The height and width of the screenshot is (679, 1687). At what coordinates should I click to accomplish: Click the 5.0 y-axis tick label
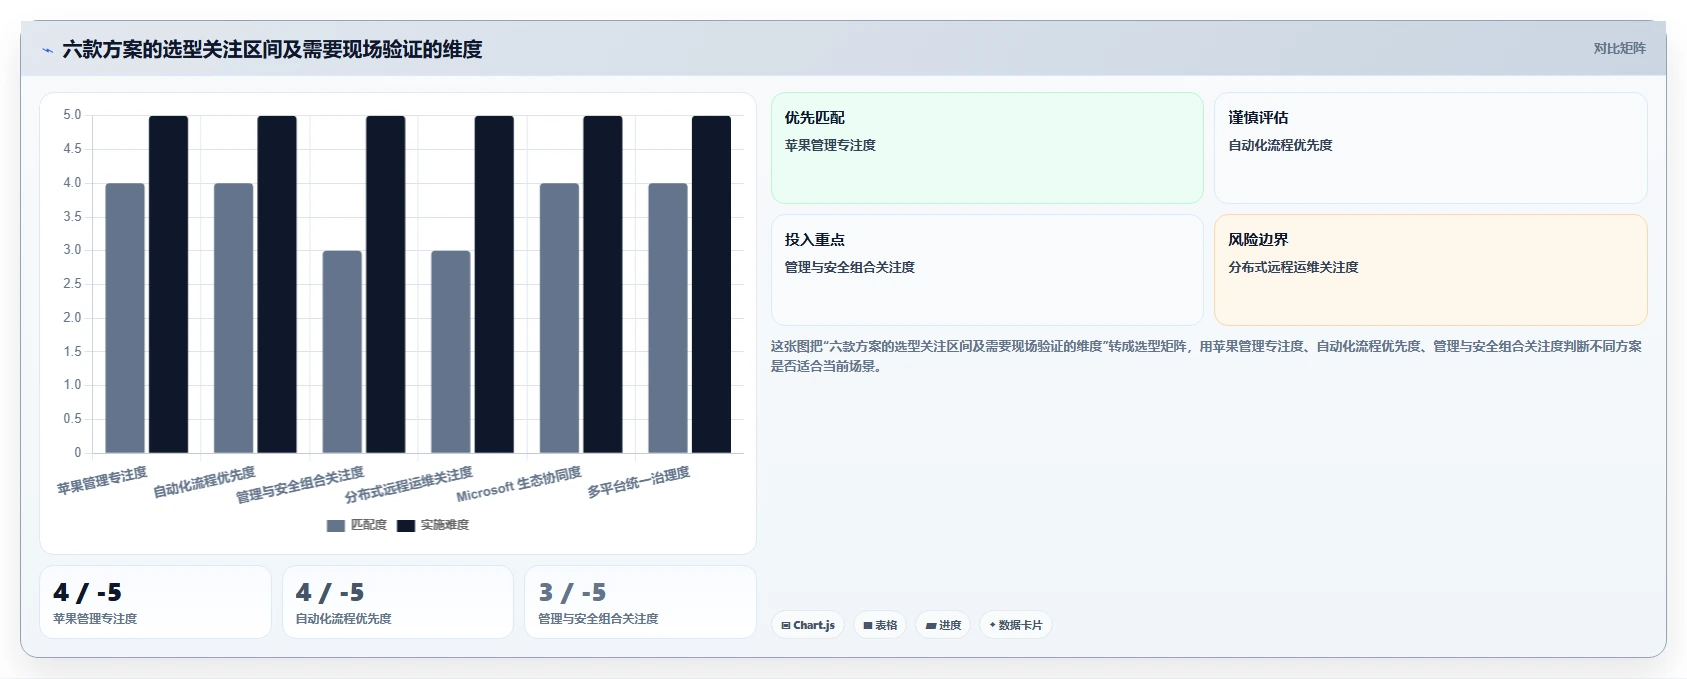click(x=72, y=115)
